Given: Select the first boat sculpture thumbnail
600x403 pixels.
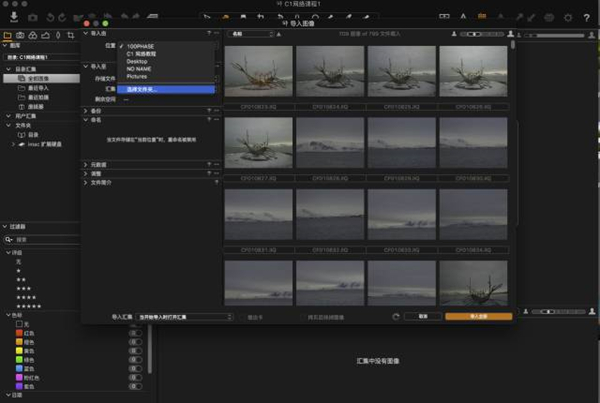Looking at the screenshot, I should point(259,72).
